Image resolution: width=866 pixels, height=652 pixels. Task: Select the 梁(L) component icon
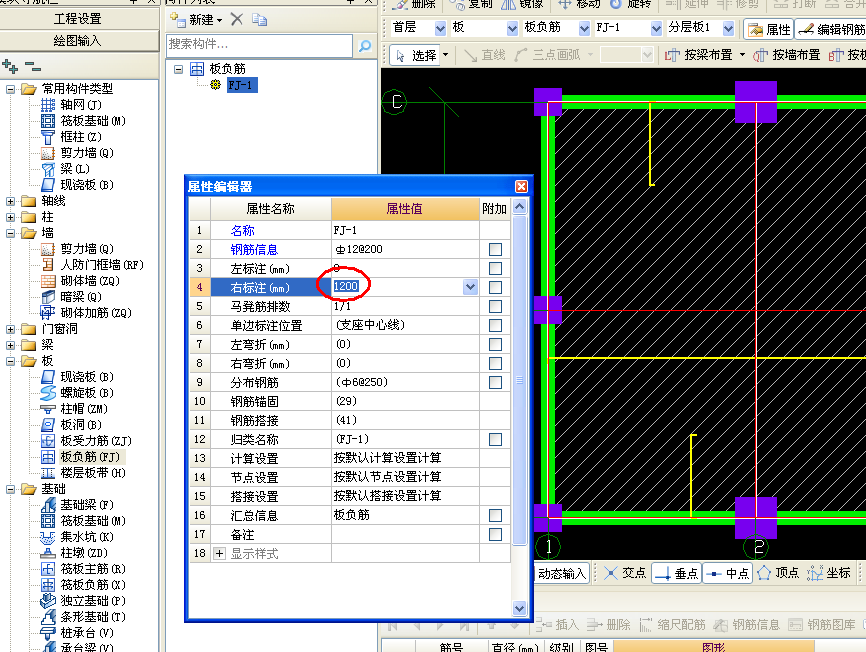(x=48, y=169)
